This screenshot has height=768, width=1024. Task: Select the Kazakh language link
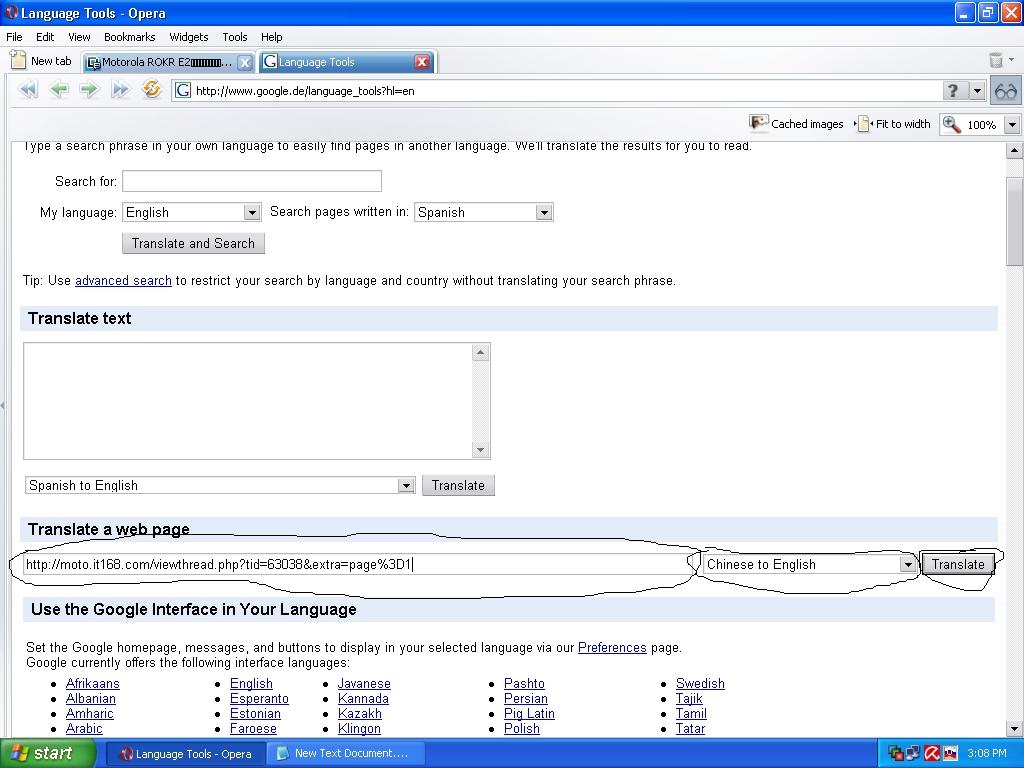click(x=360, y=713)
